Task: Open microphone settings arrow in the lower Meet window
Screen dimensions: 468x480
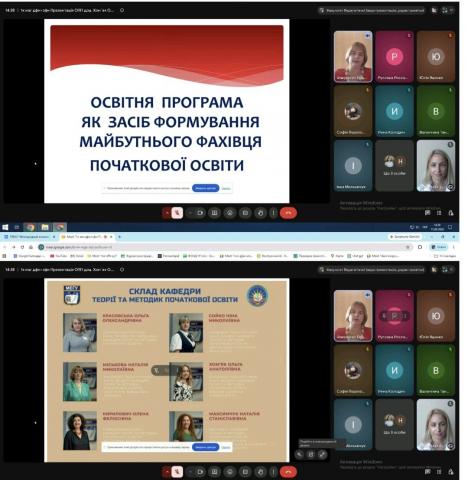Action: (x=167, y=472)
